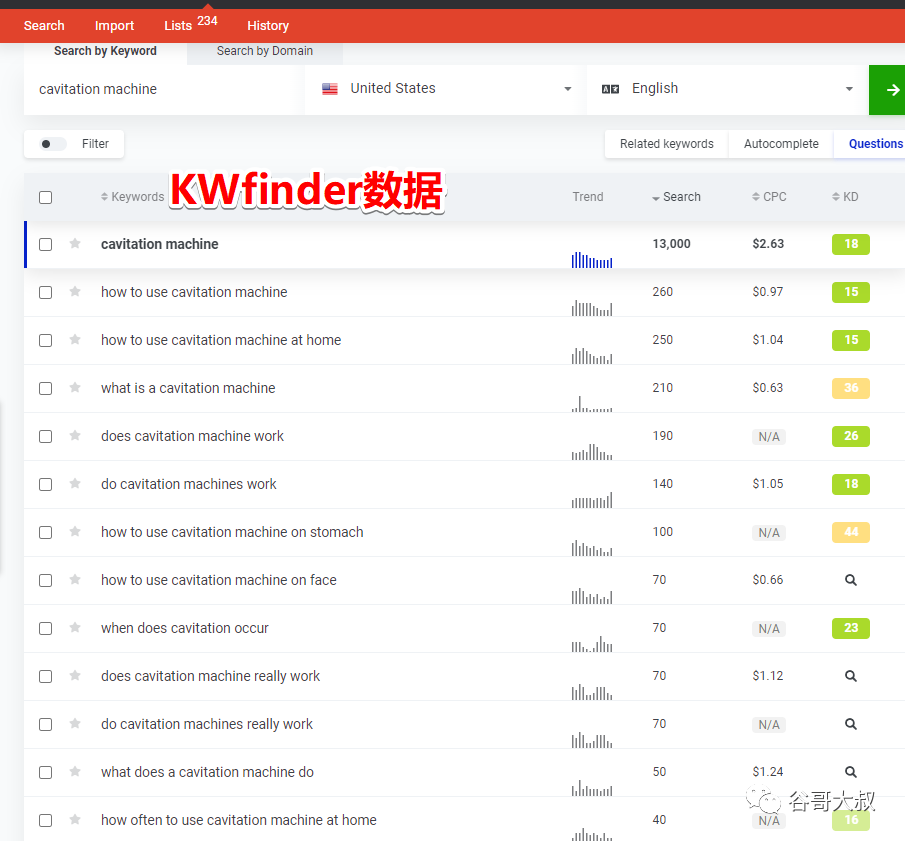Click CPC value $2.63
The height and width of the screenshot is (841, 905).
pos(768,244)
